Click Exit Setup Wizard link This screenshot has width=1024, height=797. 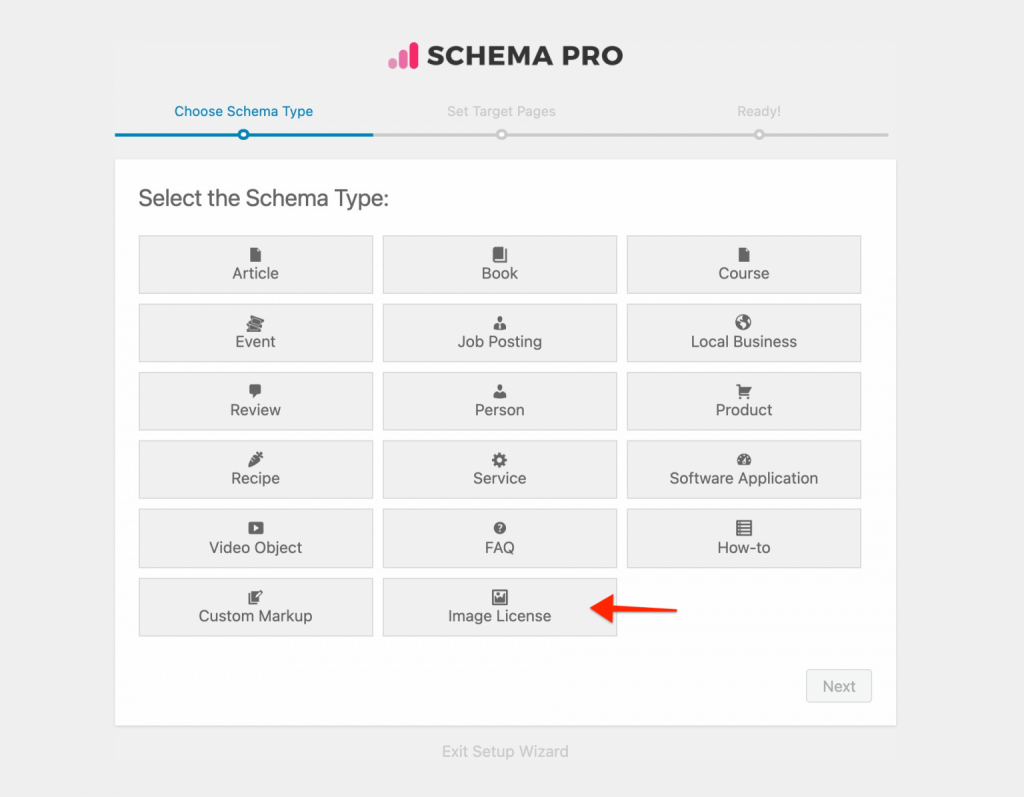505,751
